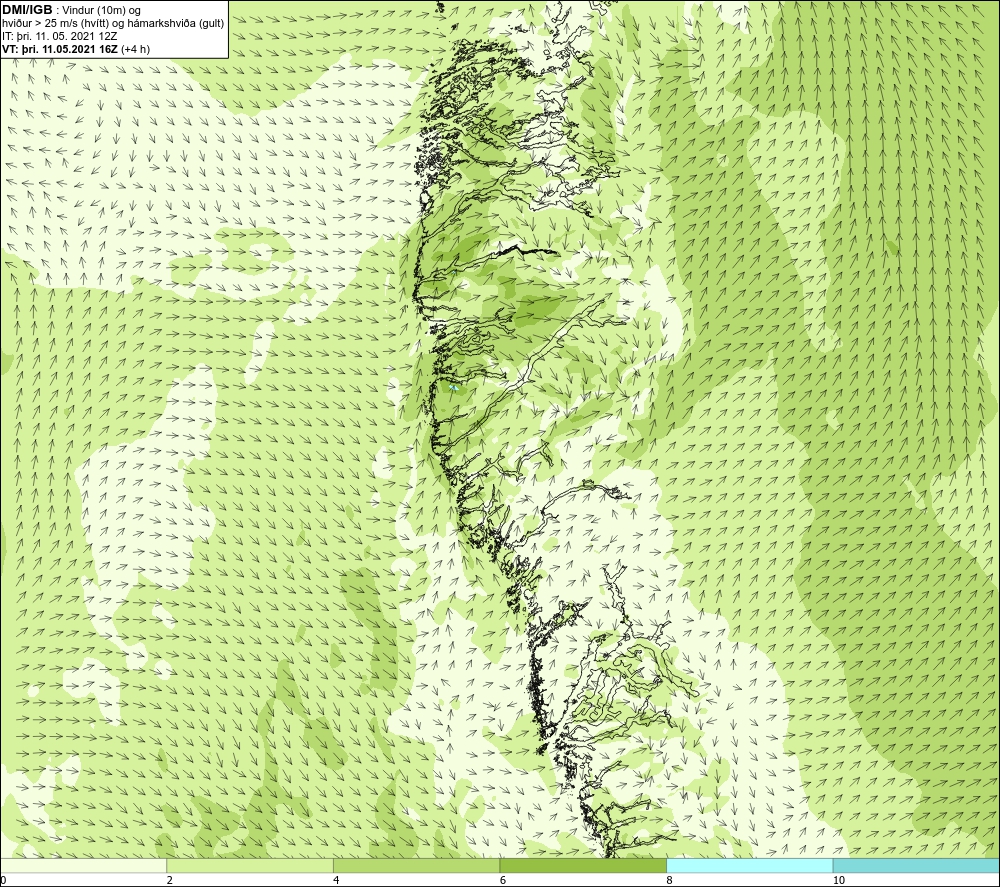The height and width of the screenshot is (887, 1000).
Task: Click the 6–8 m/s color swatch
Action: pos(583,865)
